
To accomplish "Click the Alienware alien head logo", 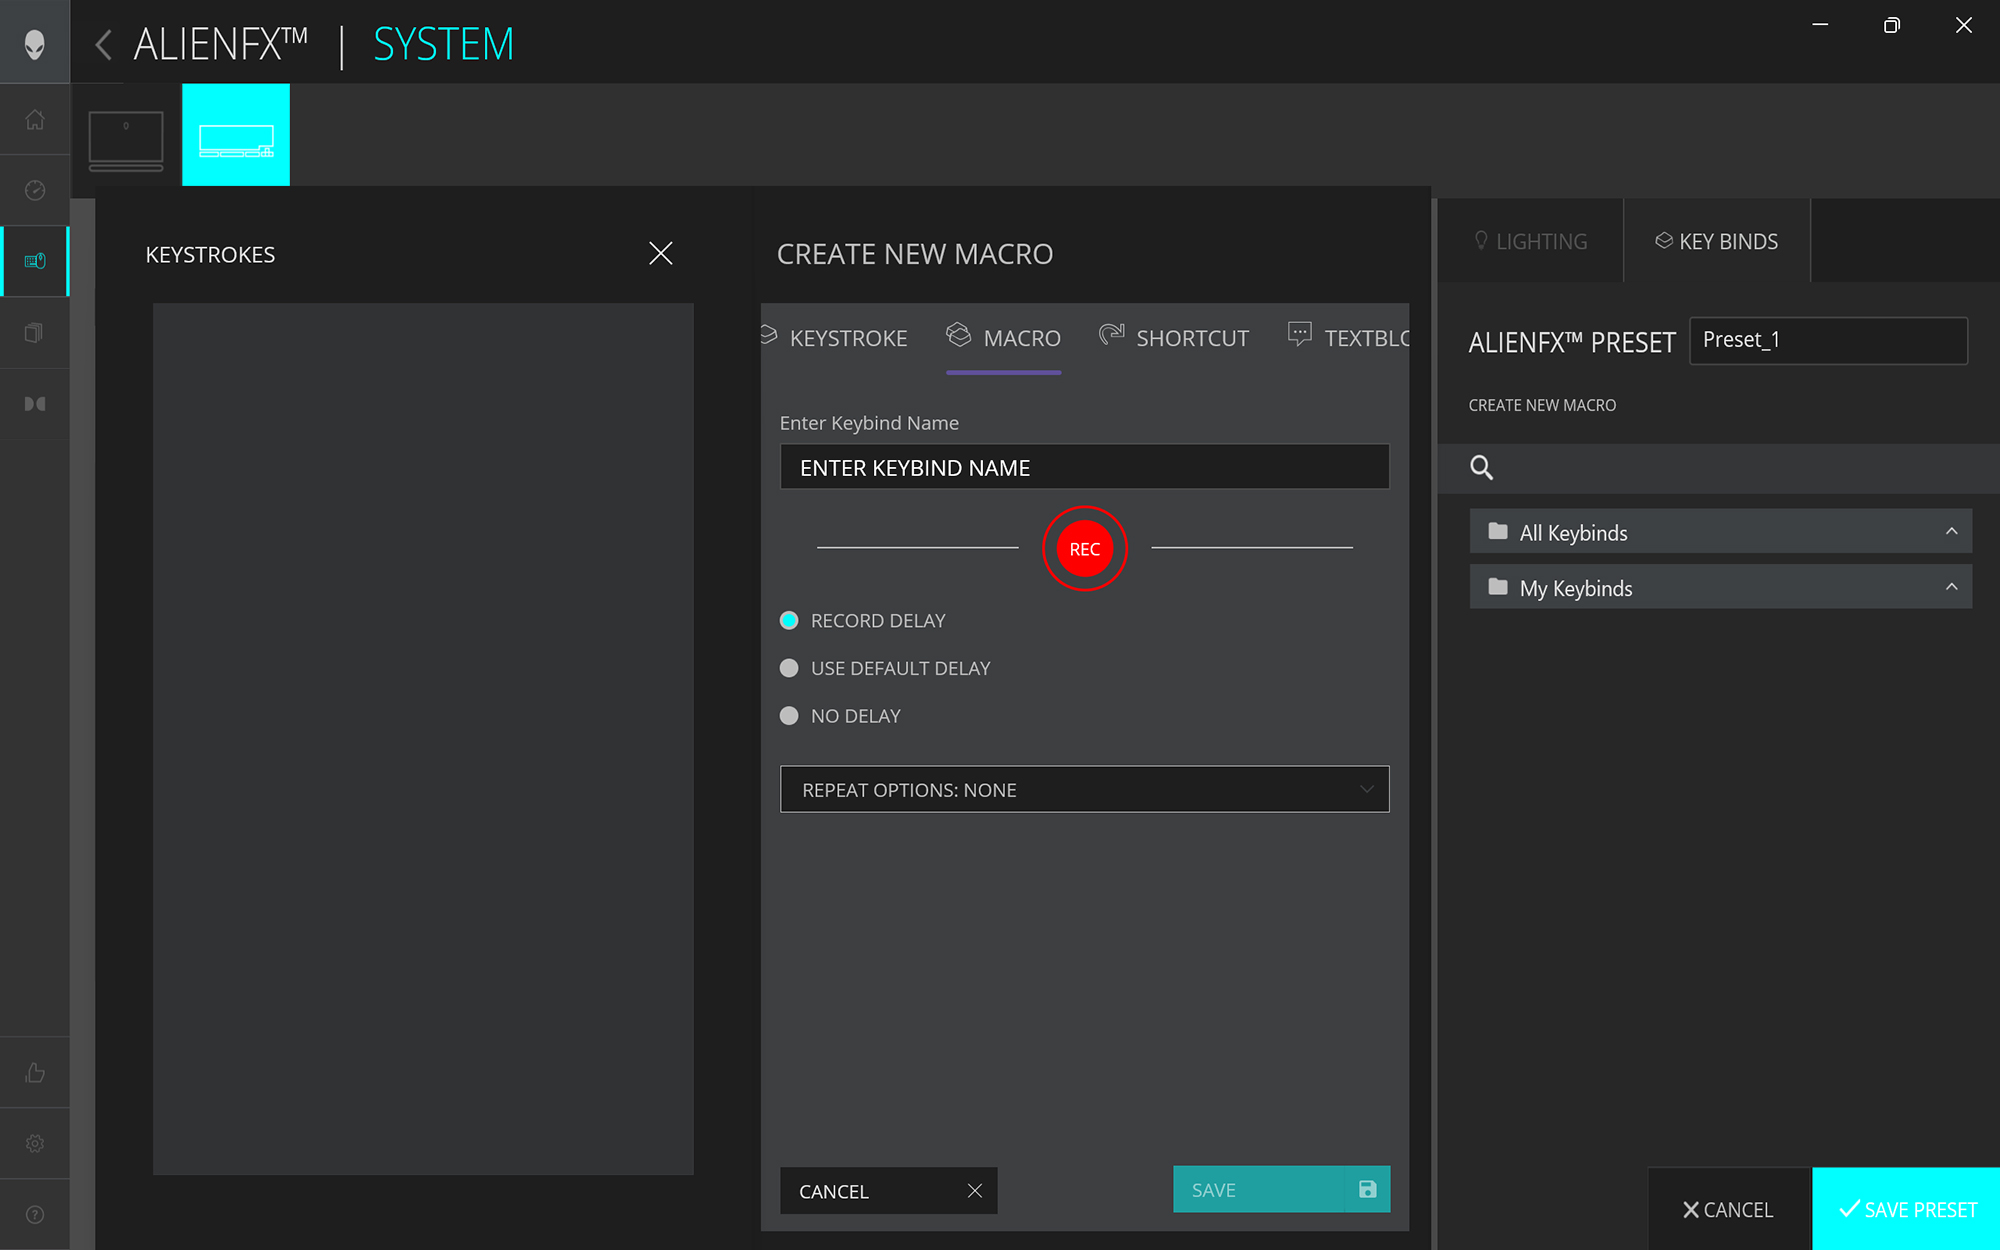I will coord(35,43).
